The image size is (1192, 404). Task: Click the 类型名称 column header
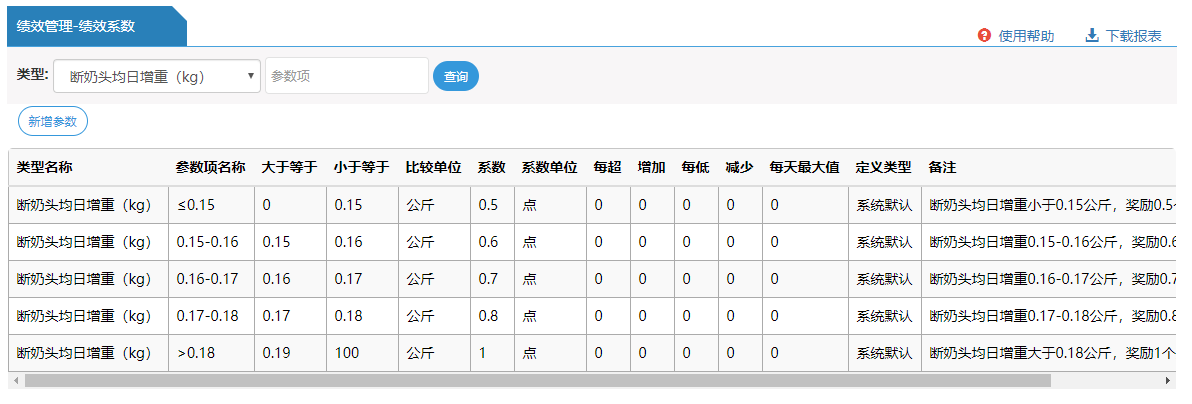click(x=46, y=167)
